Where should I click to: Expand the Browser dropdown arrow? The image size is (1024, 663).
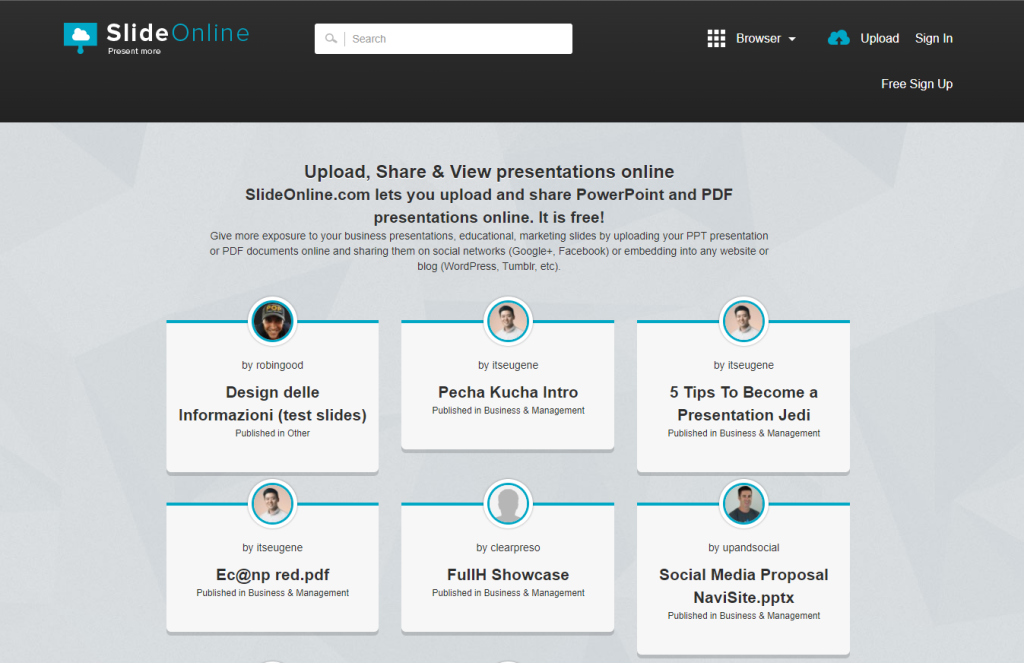coord(792,39)
